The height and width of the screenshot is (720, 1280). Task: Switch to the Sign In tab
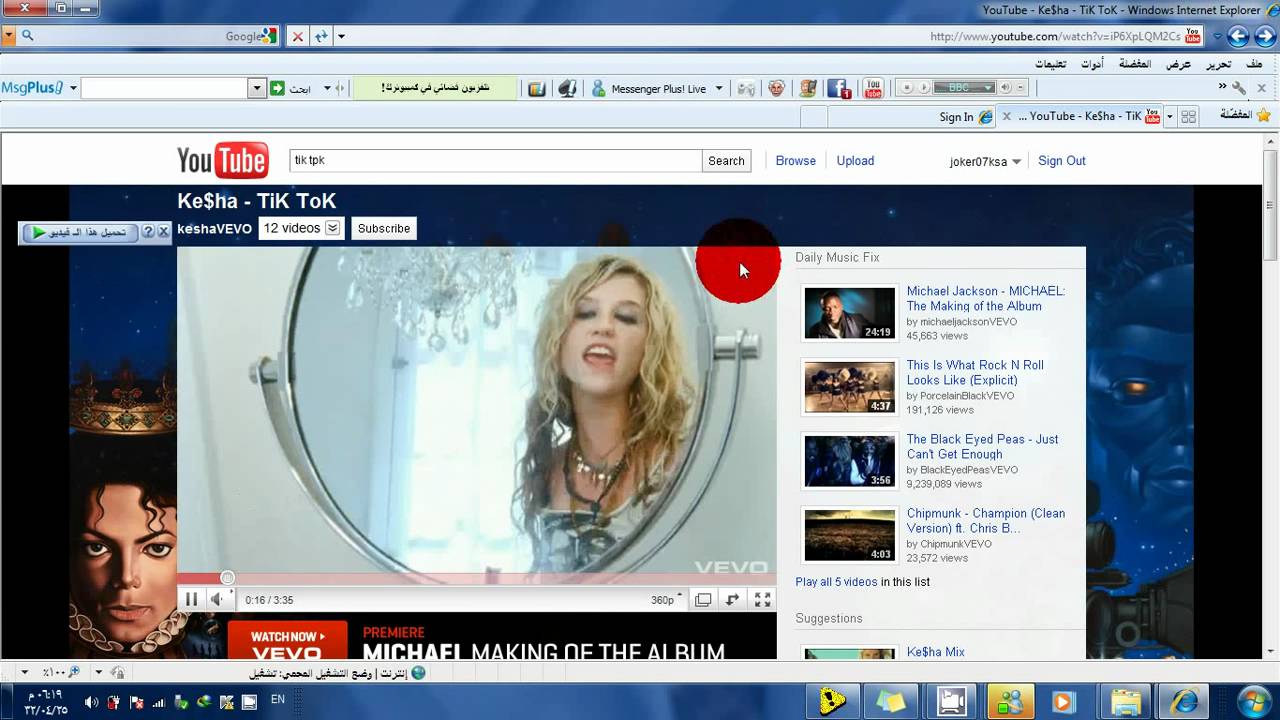965,116
